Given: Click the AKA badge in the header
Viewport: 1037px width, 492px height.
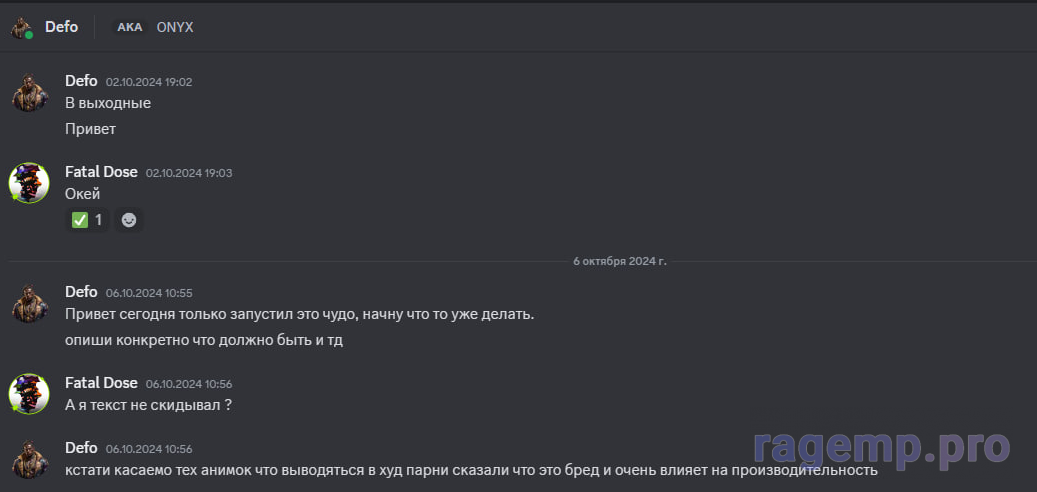Looking at the screenshot, I should point(130,27).
